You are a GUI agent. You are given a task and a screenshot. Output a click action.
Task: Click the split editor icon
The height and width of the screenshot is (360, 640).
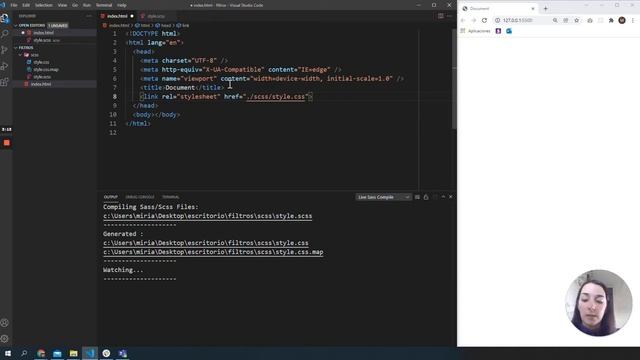pyautogui.click(x=441, y=16)
